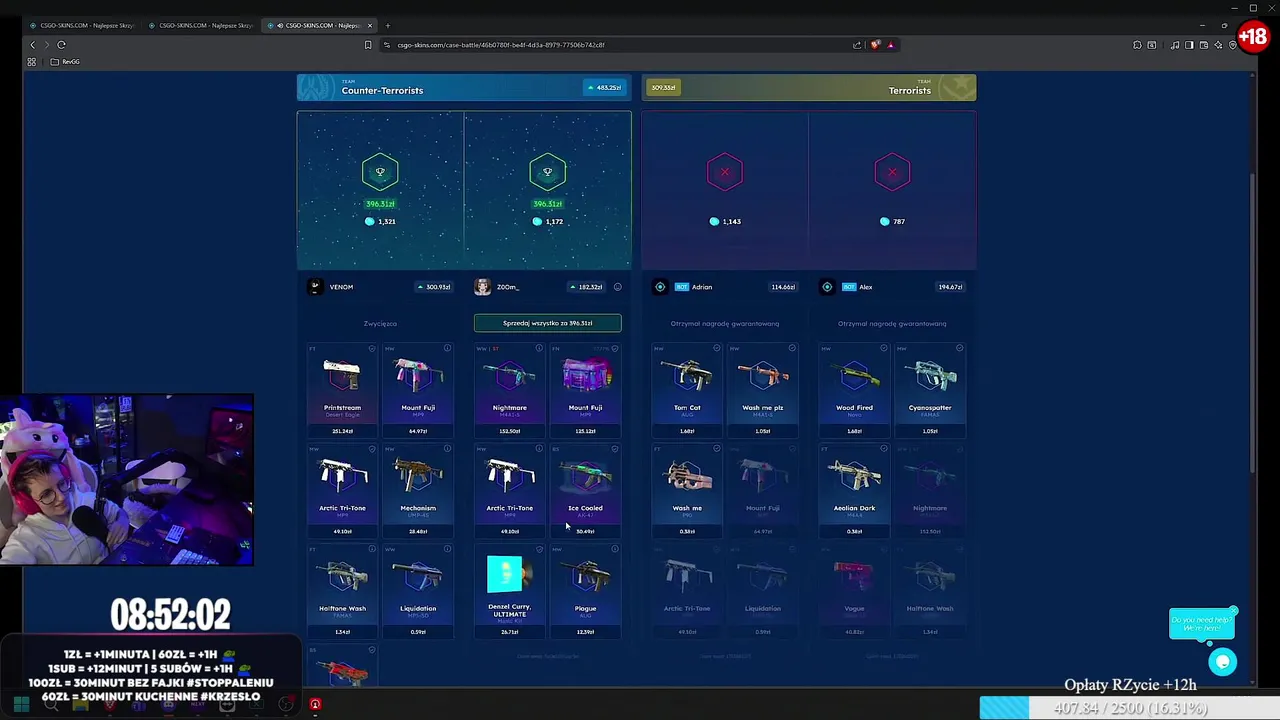
Task: Click the X hexagon above score 787
Action: pos(892,172)
